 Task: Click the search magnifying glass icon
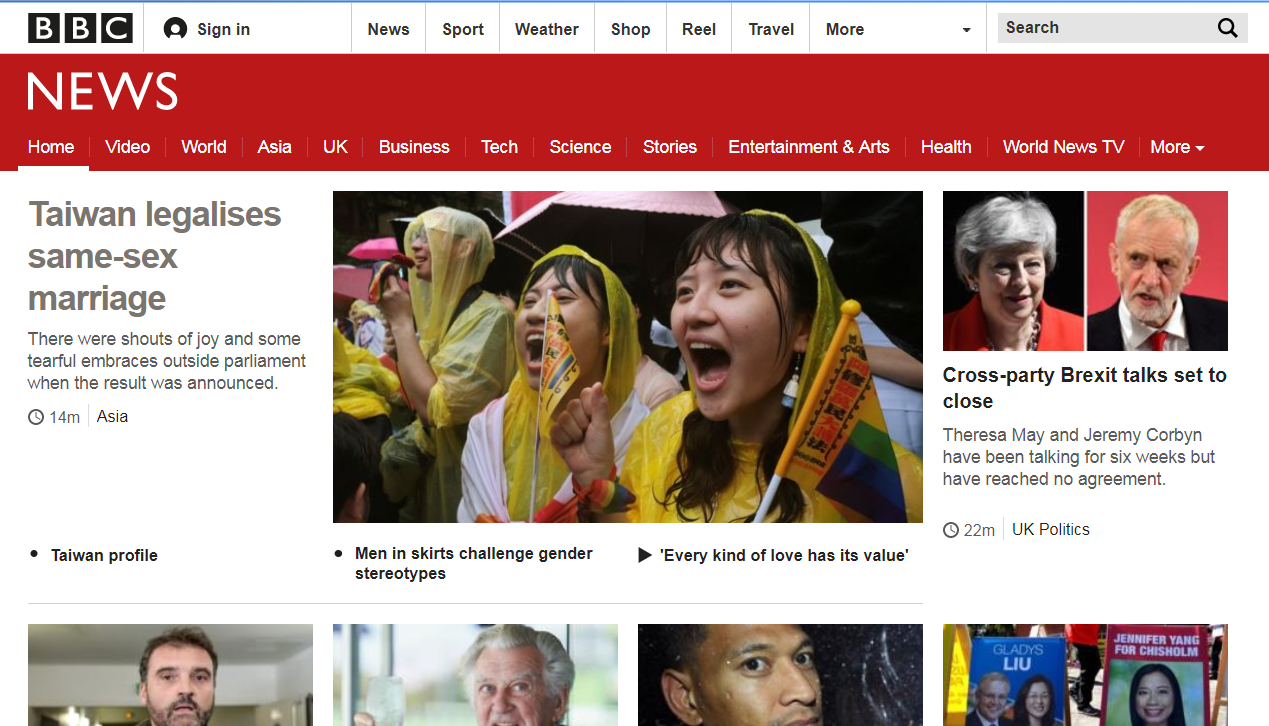coord(1227,27)
